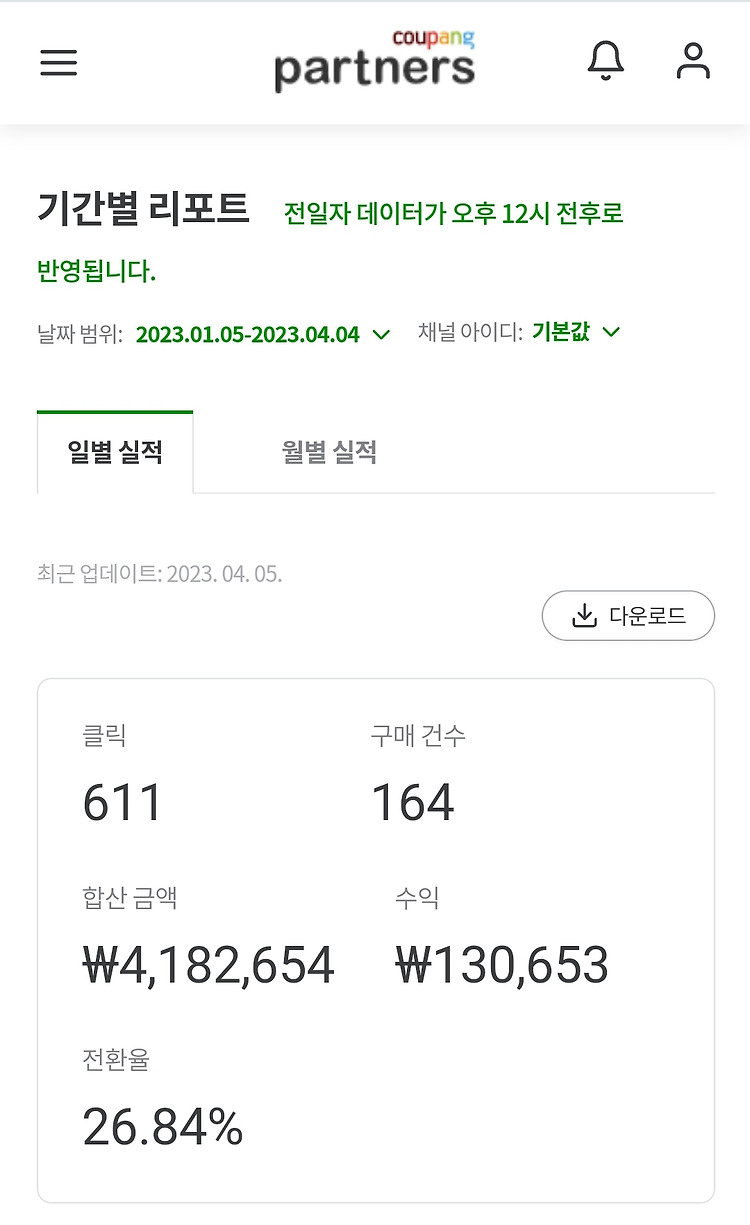Image resolution: width=750 pixels, height=1225 pixels.
Task: Switch to the 일별 실적 tab
Action: tap(115, 452)
